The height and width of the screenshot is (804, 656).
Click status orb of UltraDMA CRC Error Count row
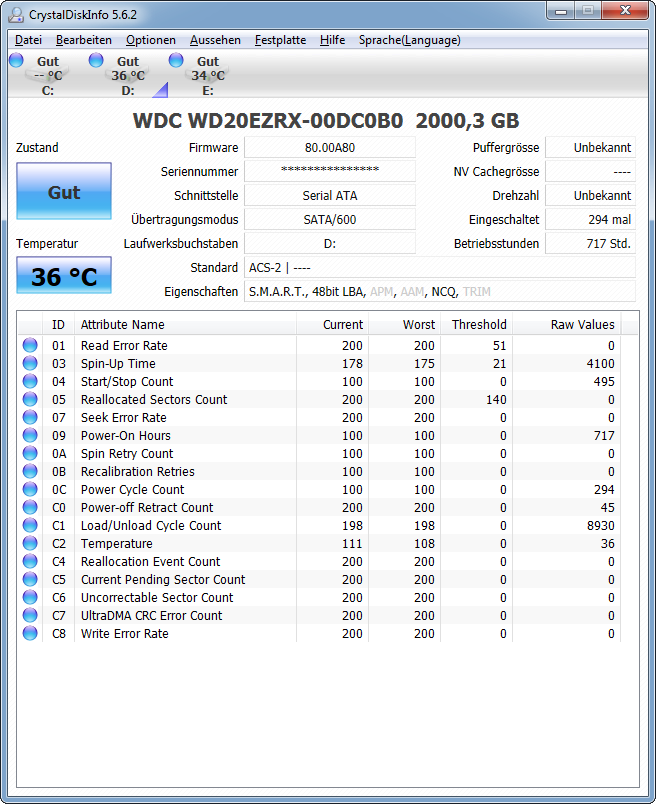coord(30,615)
